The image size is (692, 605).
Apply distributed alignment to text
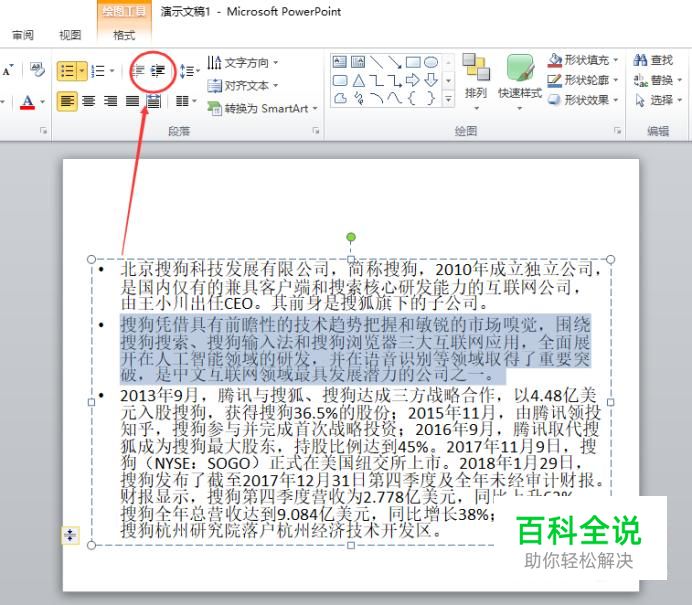point(153,101)
